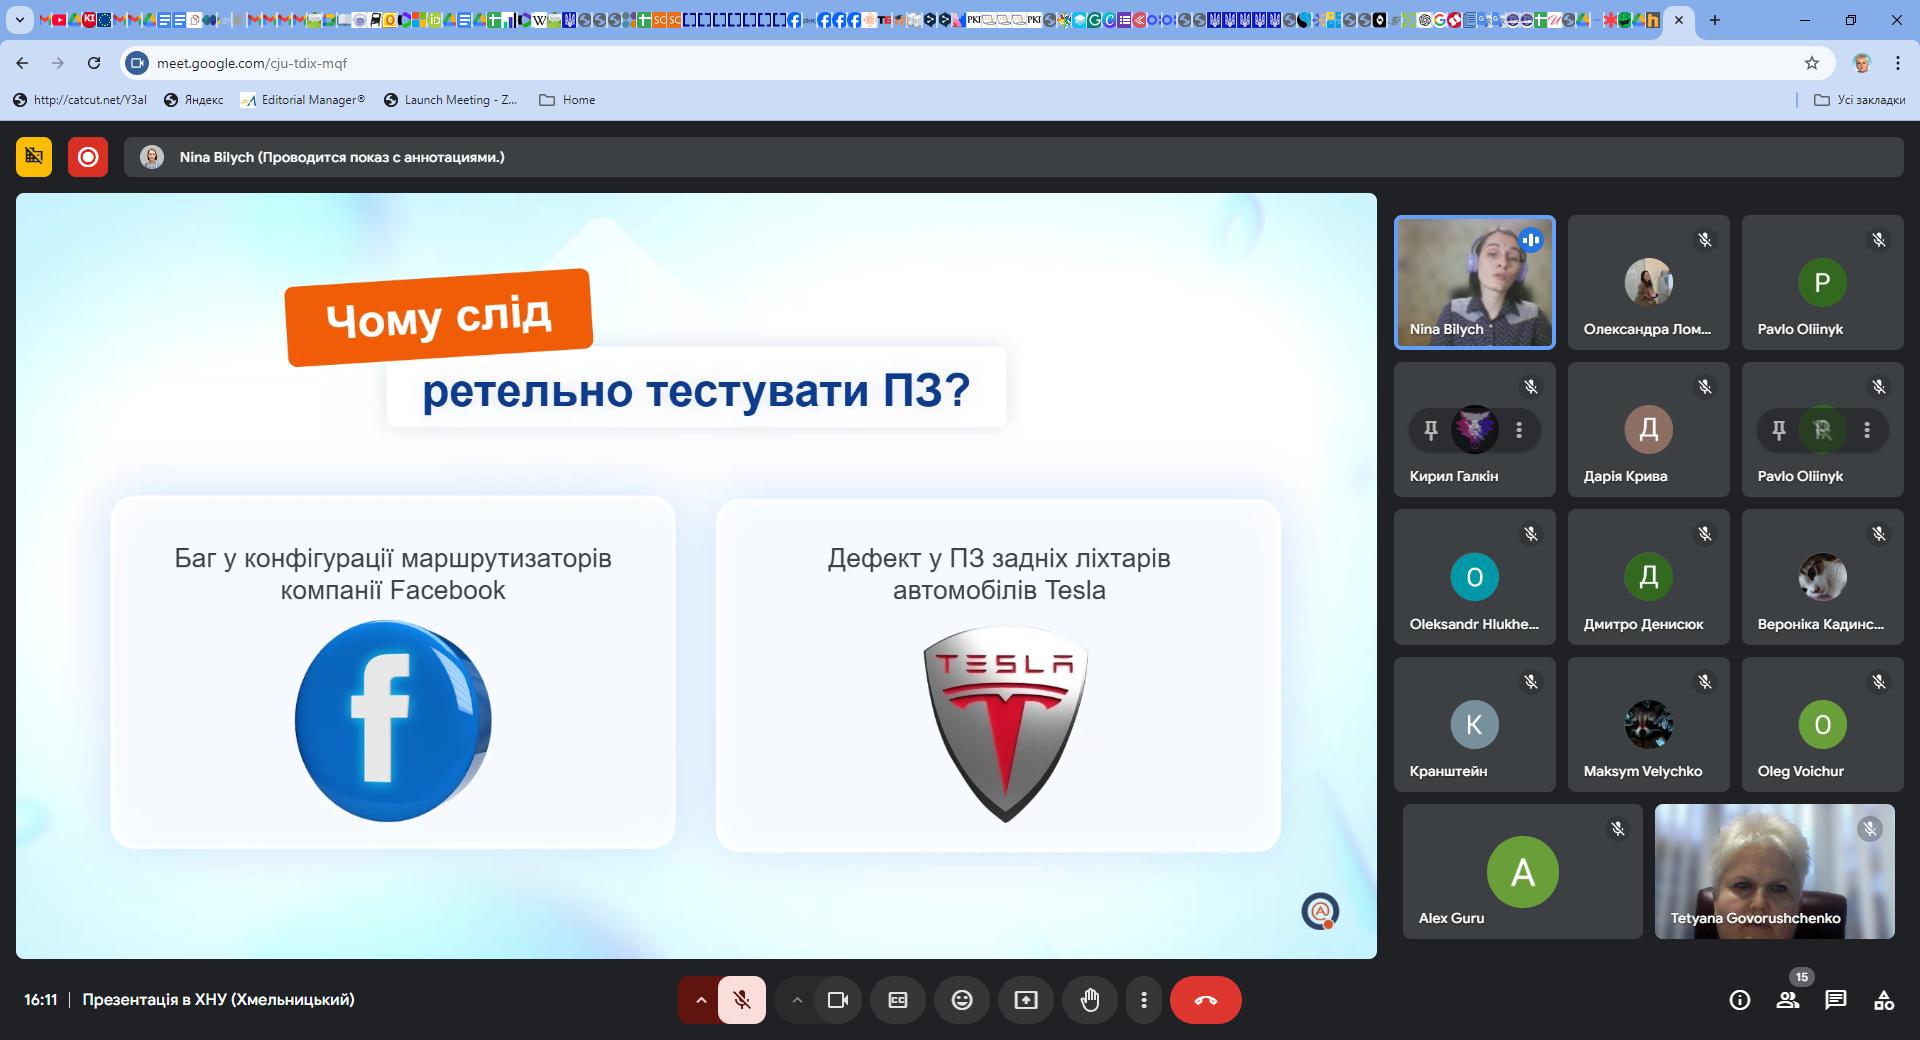Open meeting details info icon

coord(1740,1000)
